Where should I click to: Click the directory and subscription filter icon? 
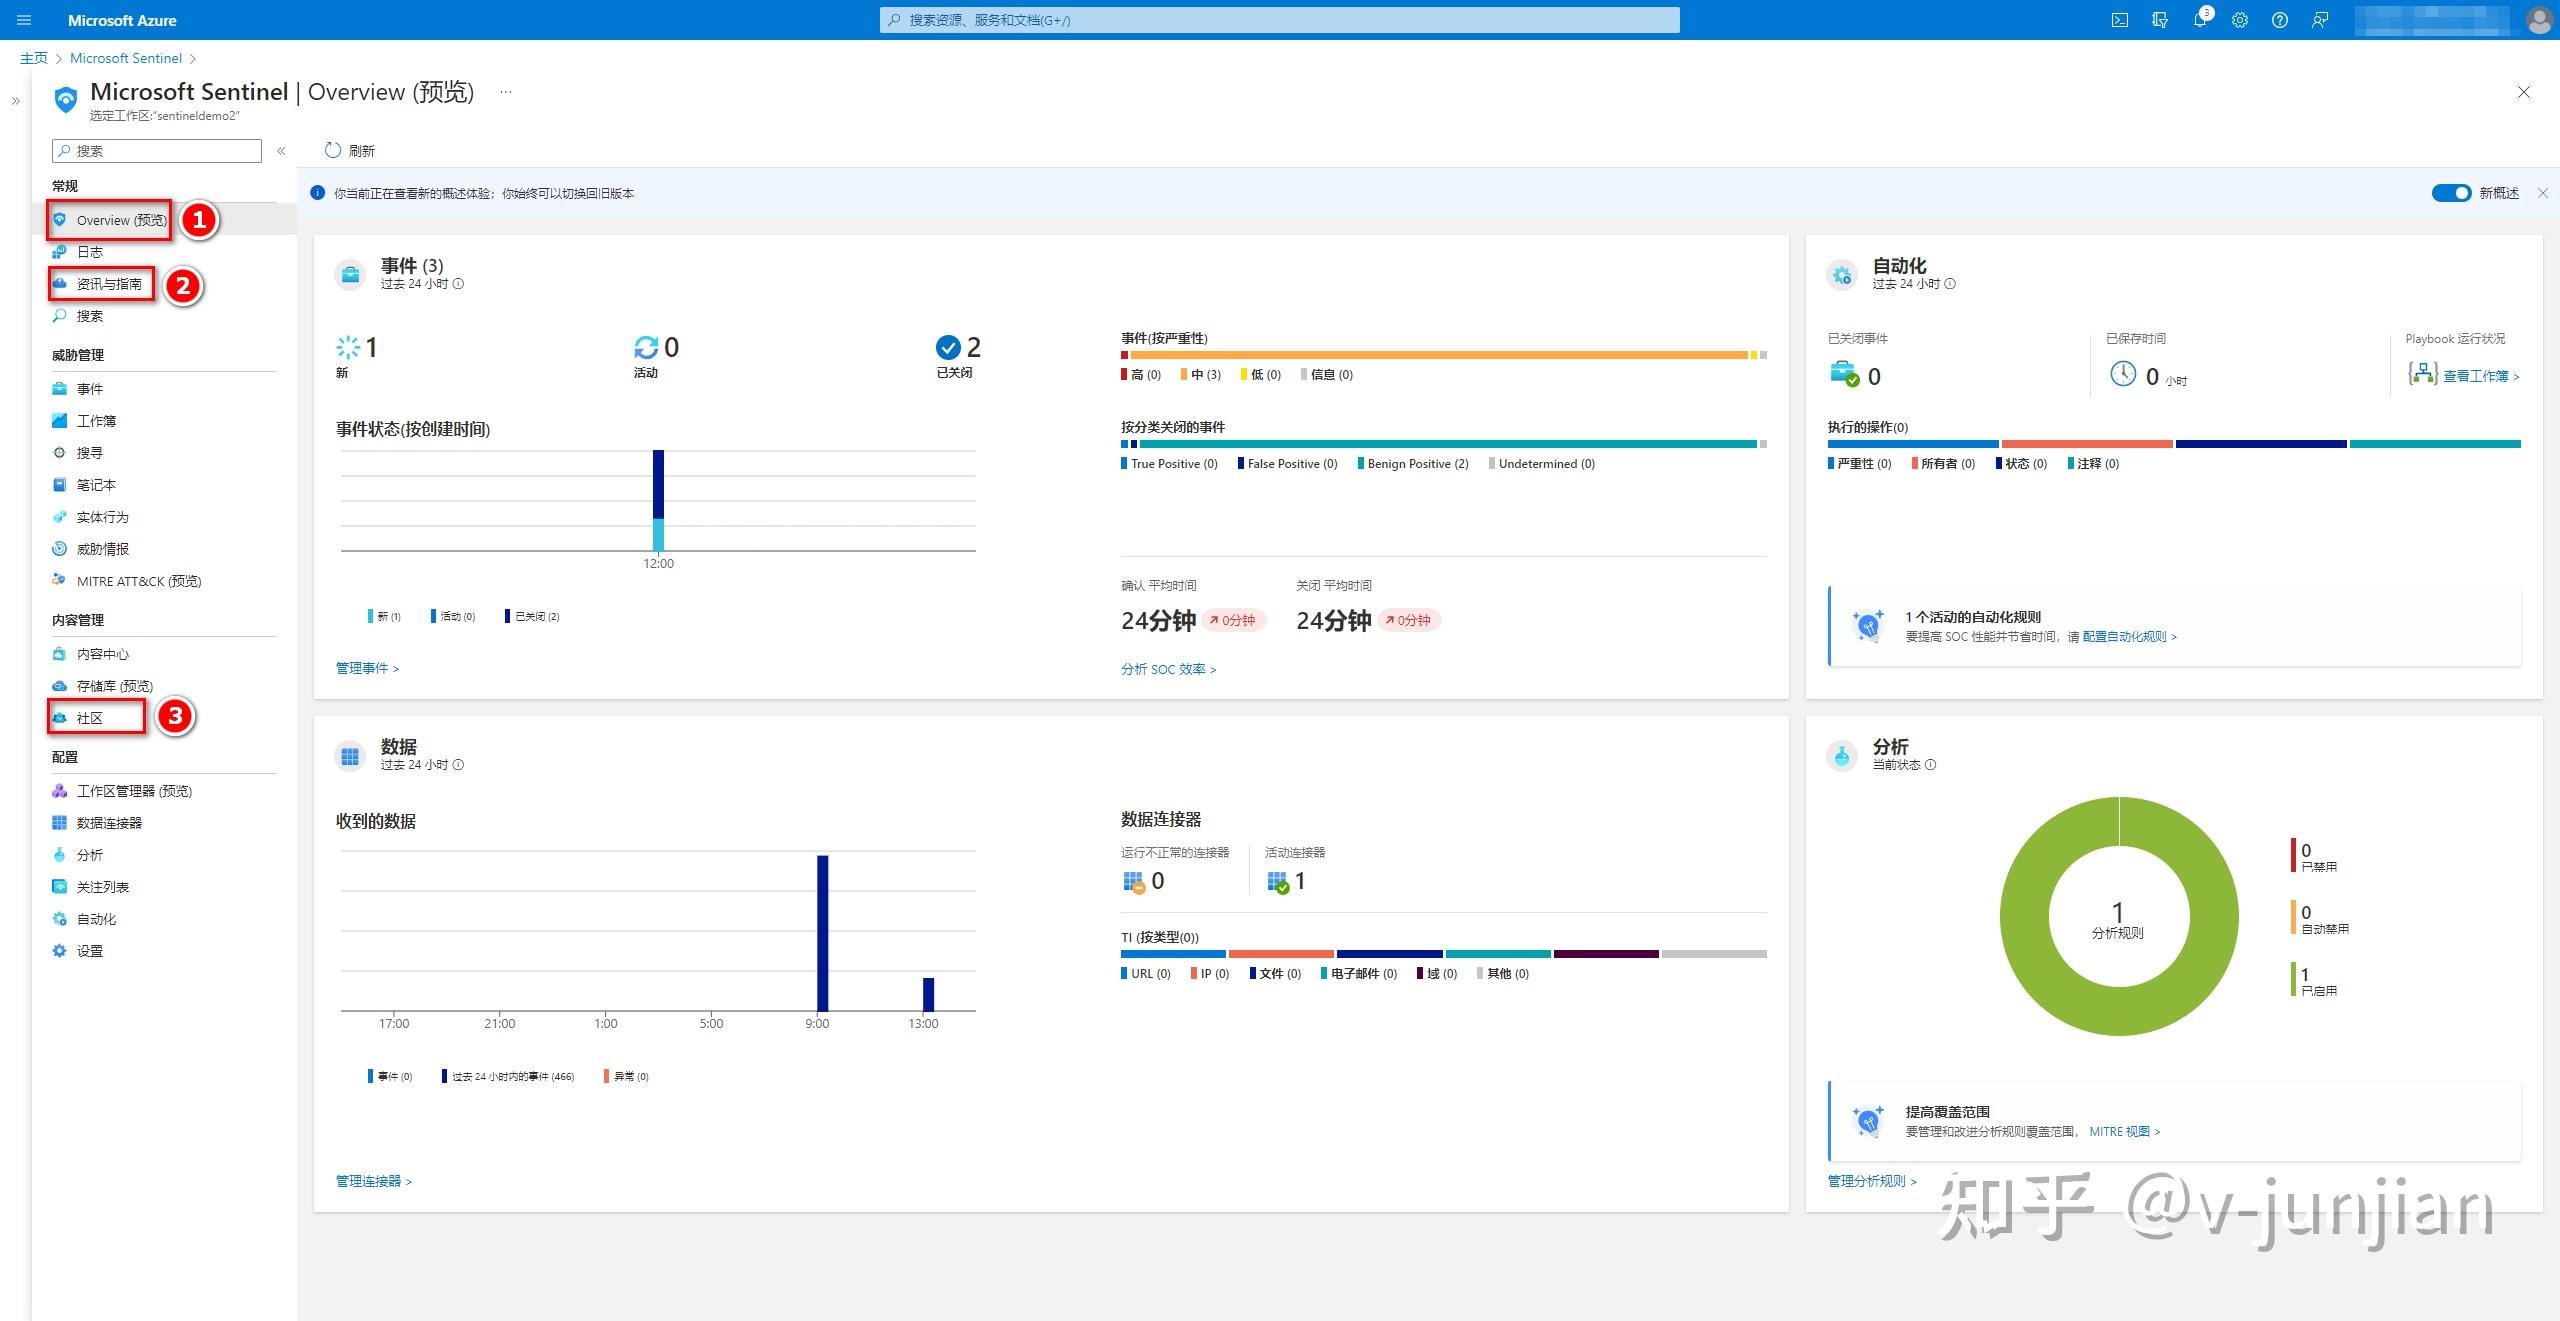pos(2160,20)
